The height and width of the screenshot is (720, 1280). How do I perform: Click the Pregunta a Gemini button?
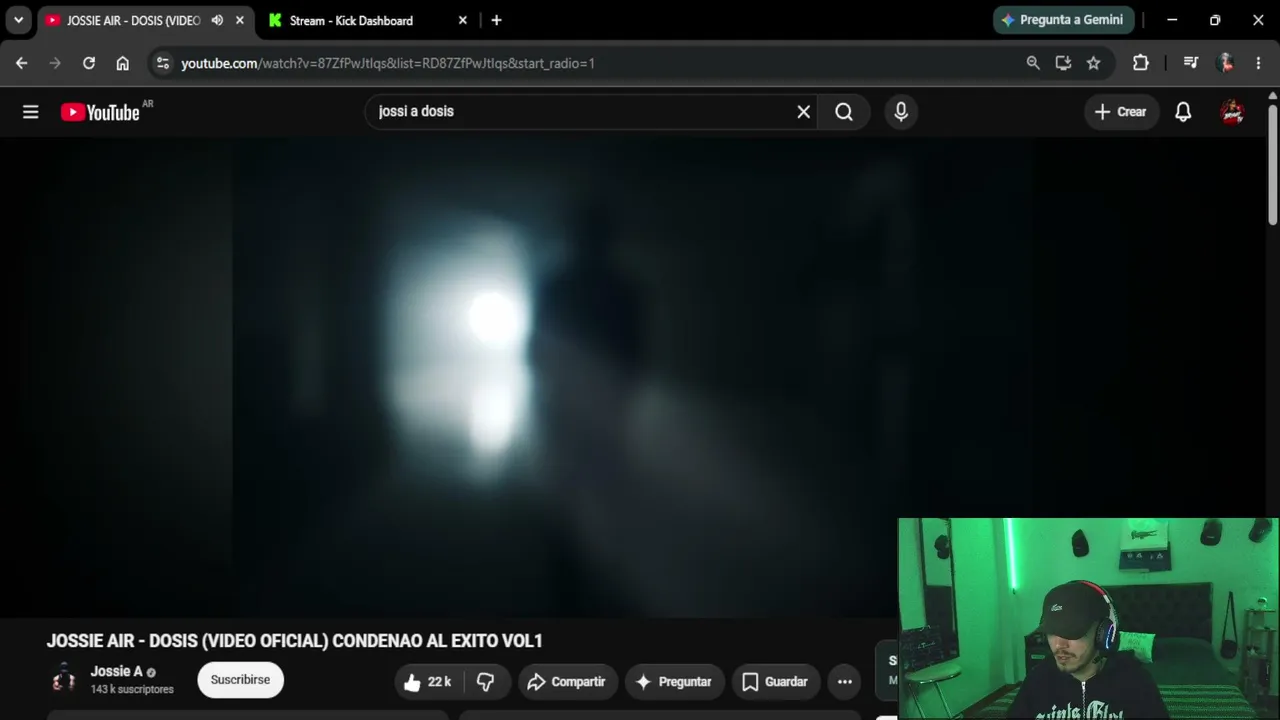(x=1064, y=20)
